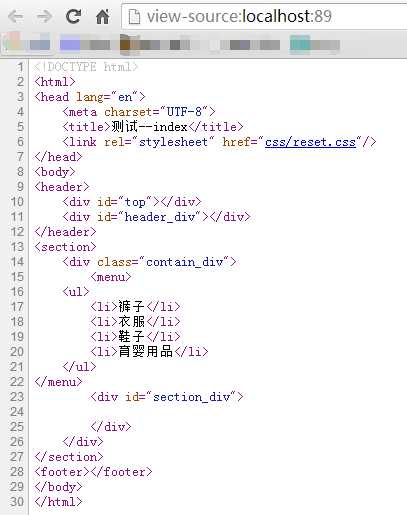
Task: Reload the view-source page
Action: point(73,16)
